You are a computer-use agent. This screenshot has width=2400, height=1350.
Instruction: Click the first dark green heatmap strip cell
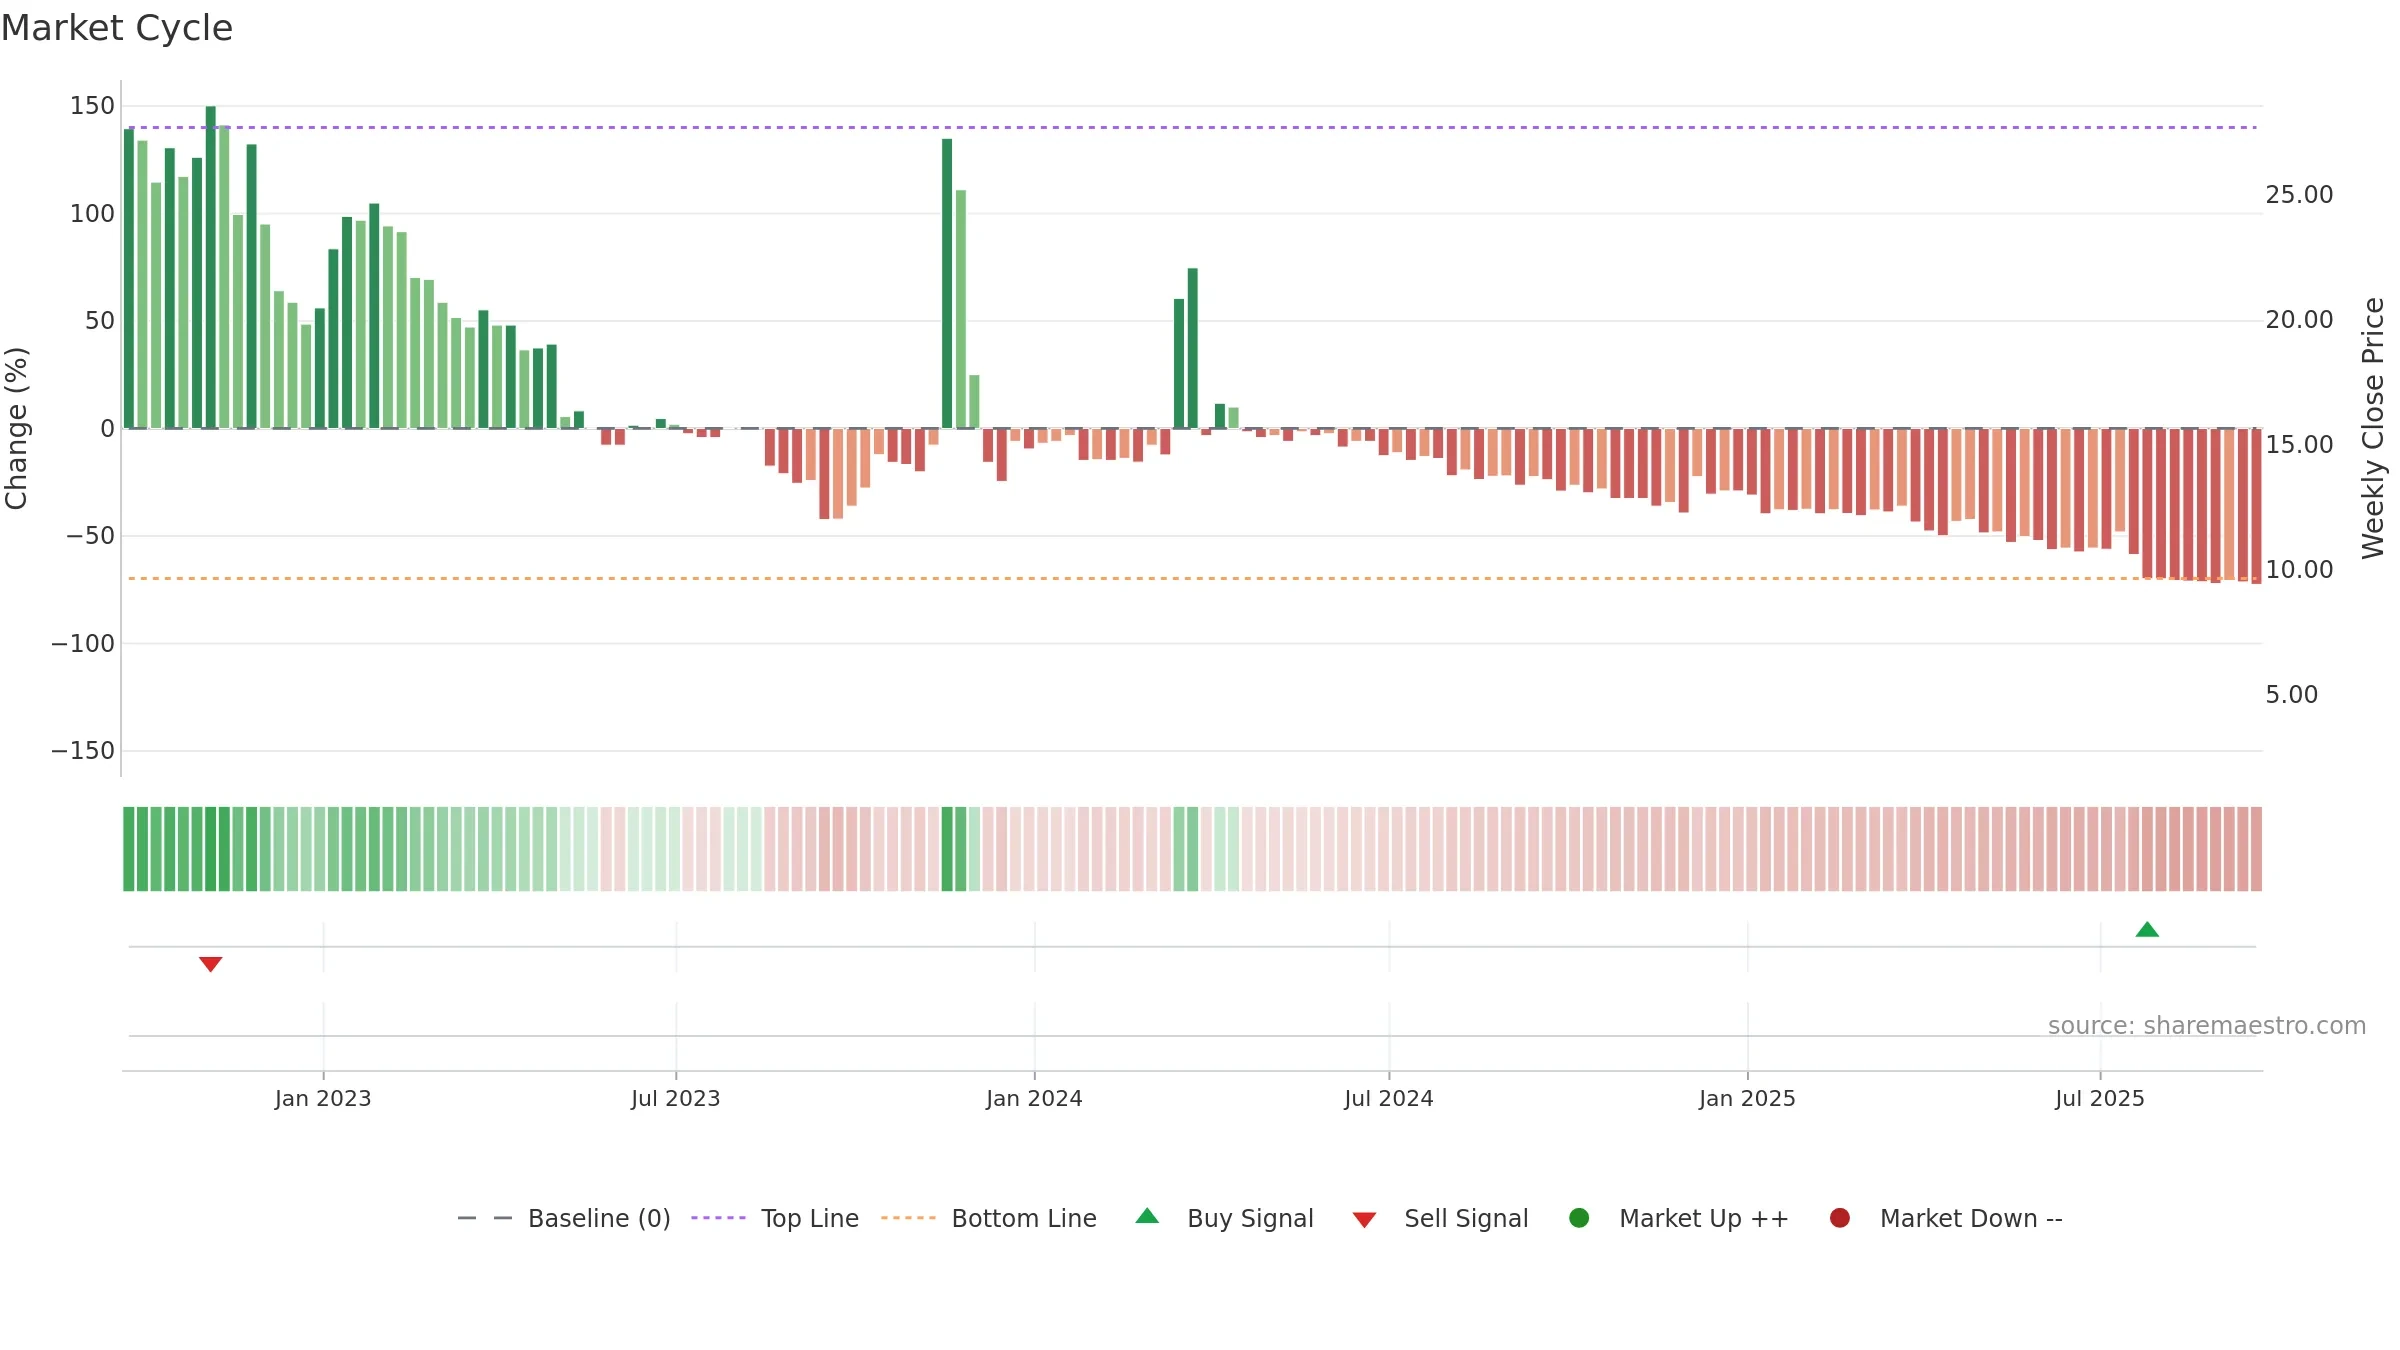[129, 849]
